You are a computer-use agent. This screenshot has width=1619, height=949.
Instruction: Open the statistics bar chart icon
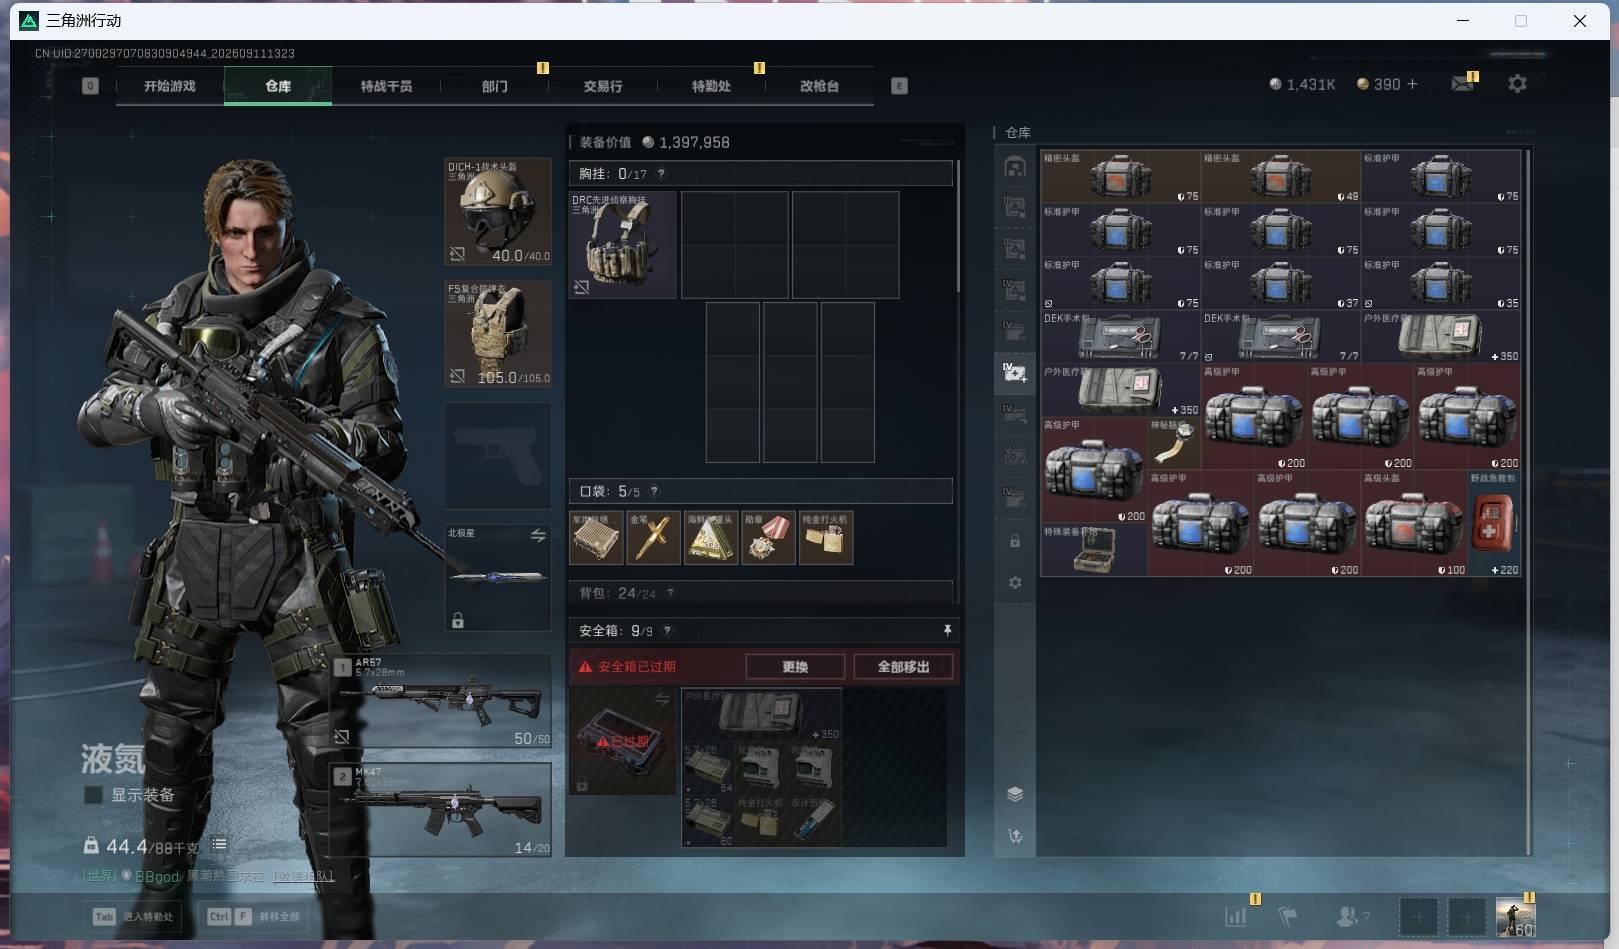pyautogui.click(x=1236, y=916)
